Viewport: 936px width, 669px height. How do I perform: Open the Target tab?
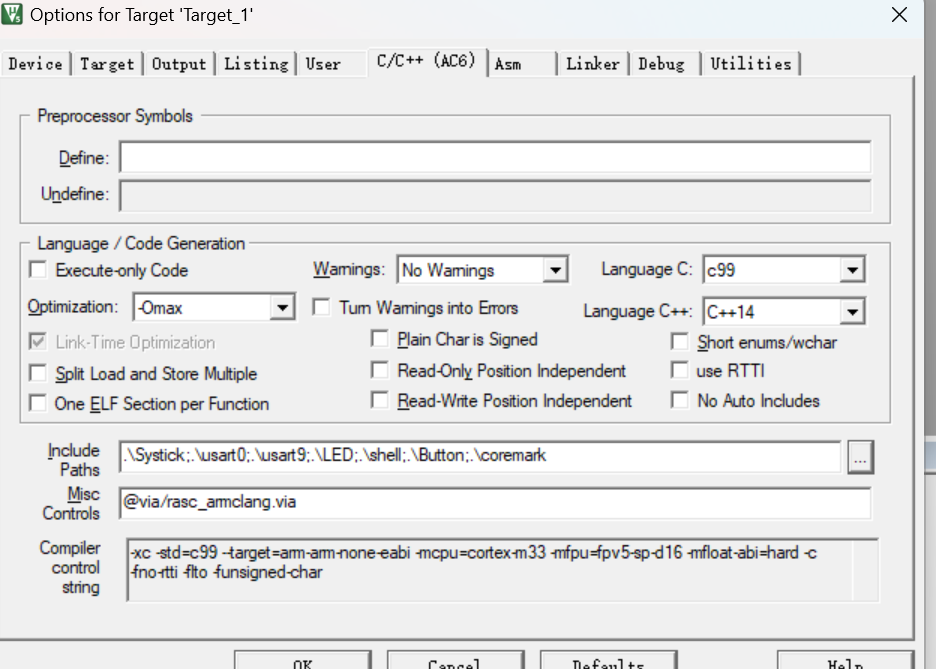point(107,64)
